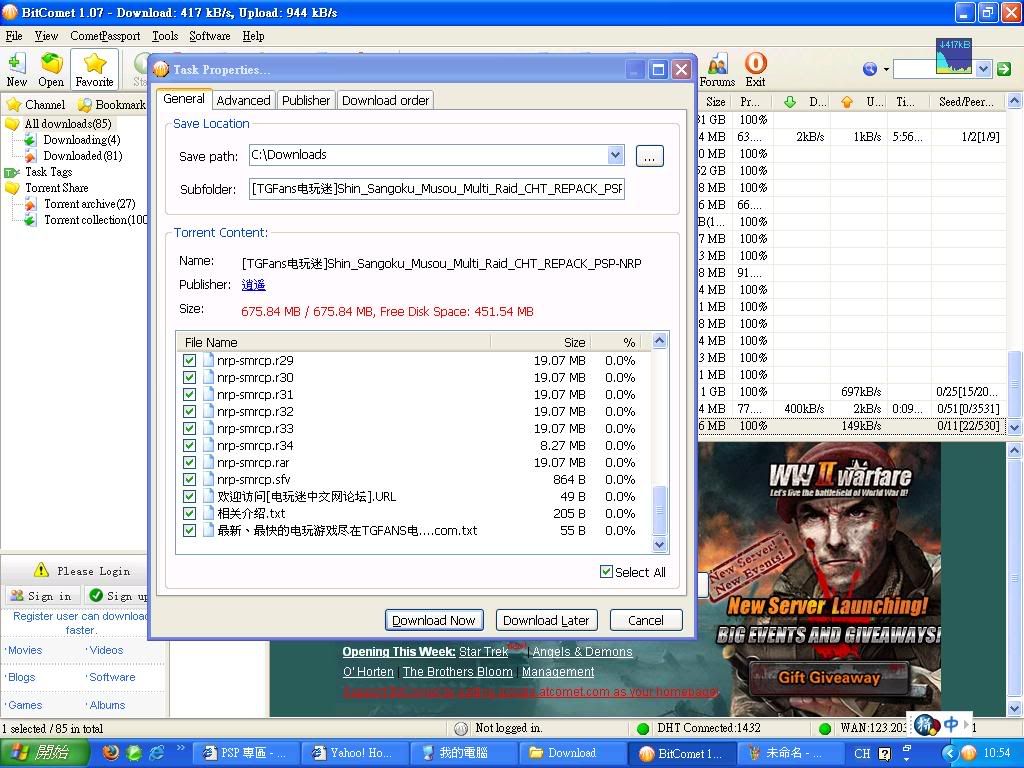Click the DHT Connected green status light
Image resolution: width=1024 pixels, height=768 pixels.
pyautogui.click(x=643, y=728)
